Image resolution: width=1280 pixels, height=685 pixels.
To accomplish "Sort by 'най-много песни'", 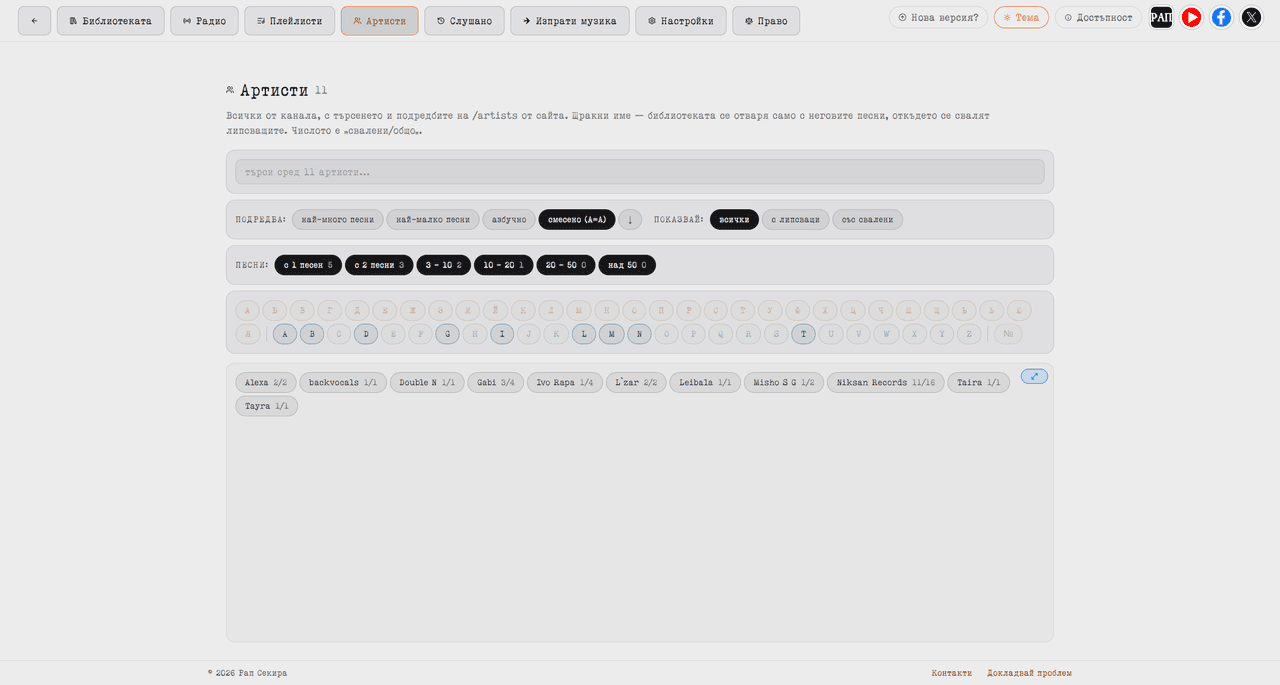I will (x=338, y=219).
